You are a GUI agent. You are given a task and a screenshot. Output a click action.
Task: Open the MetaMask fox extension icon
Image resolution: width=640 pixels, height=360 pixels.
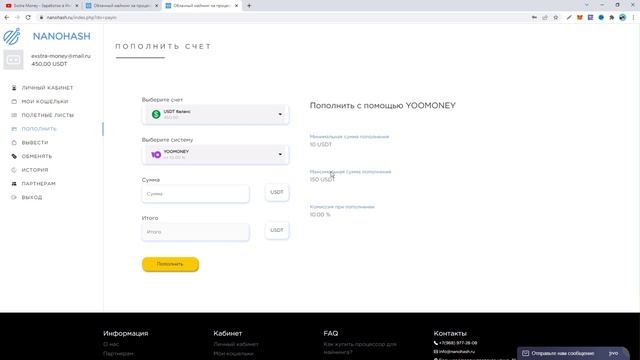pyautogui.click(x=580, y=18)
